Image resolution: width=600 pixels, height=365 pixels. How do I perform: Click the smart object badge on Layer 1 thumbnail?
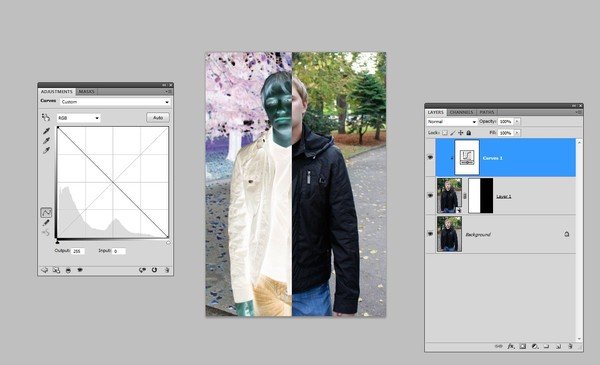coord(458,210)
